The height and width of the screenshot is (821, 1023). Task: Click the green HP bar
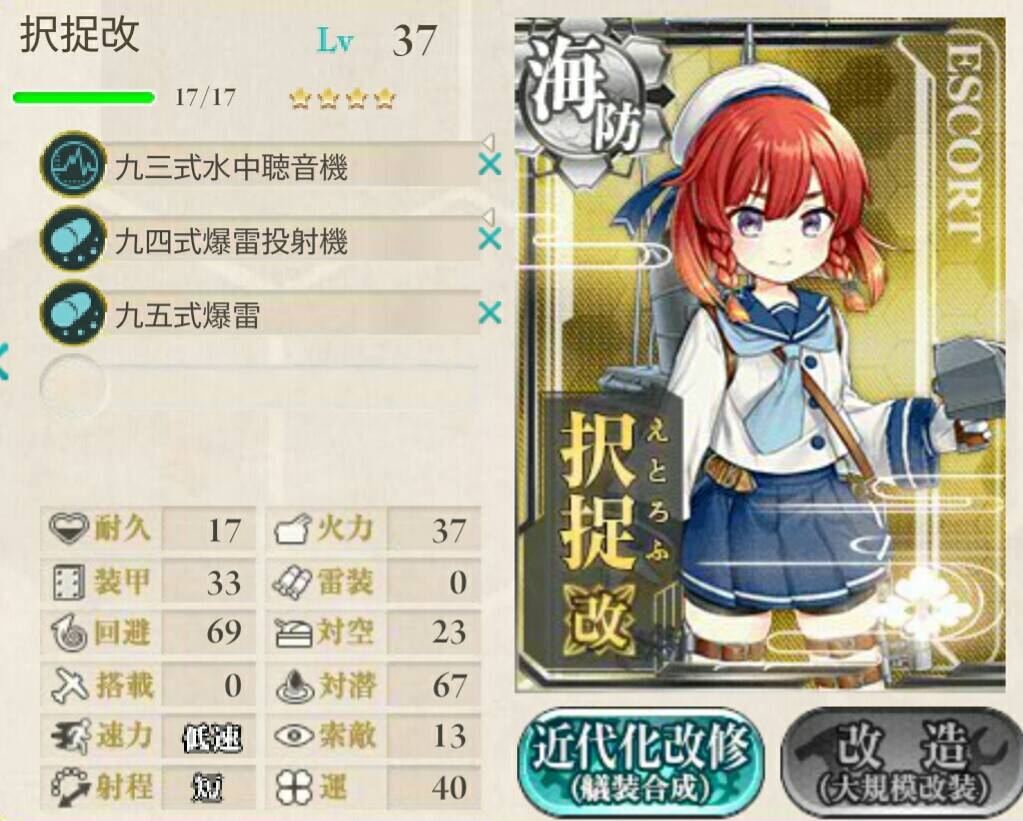pos(84,98)
